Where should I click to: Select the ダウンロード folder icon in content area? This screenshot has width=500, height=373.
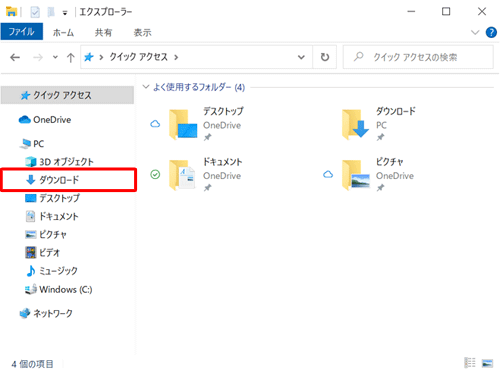coord(355,125)
